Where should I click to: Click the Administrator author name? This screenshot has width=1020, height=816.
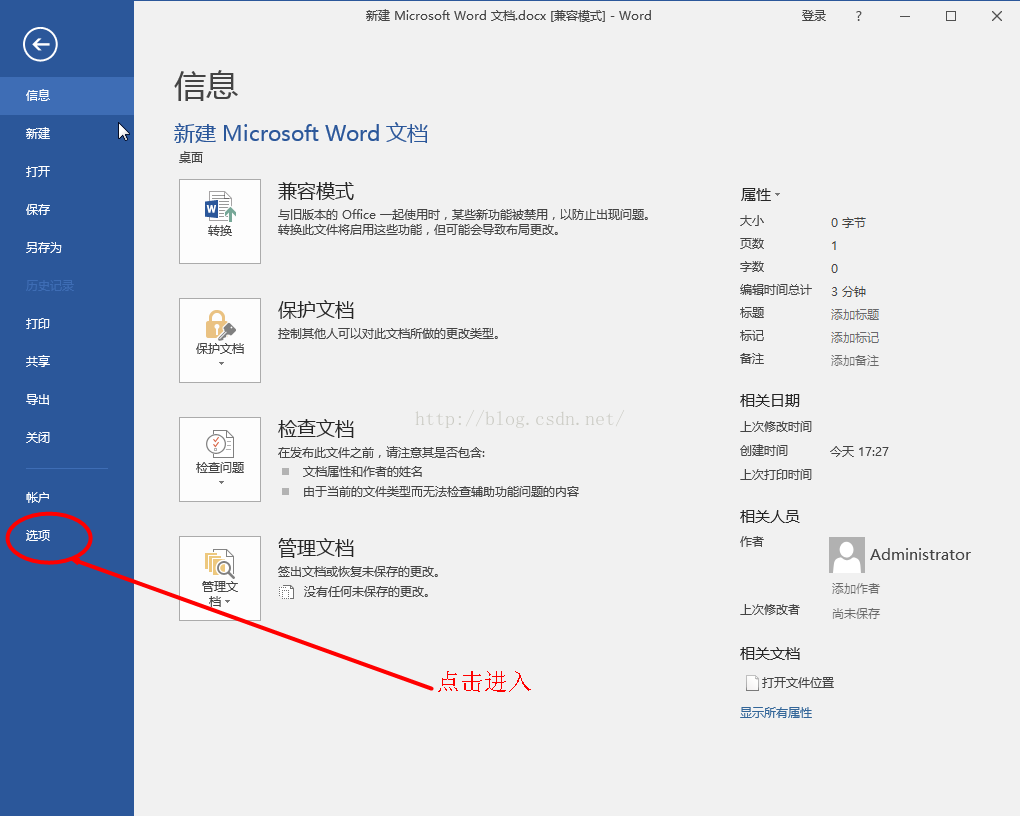click(x=920, y=554)
